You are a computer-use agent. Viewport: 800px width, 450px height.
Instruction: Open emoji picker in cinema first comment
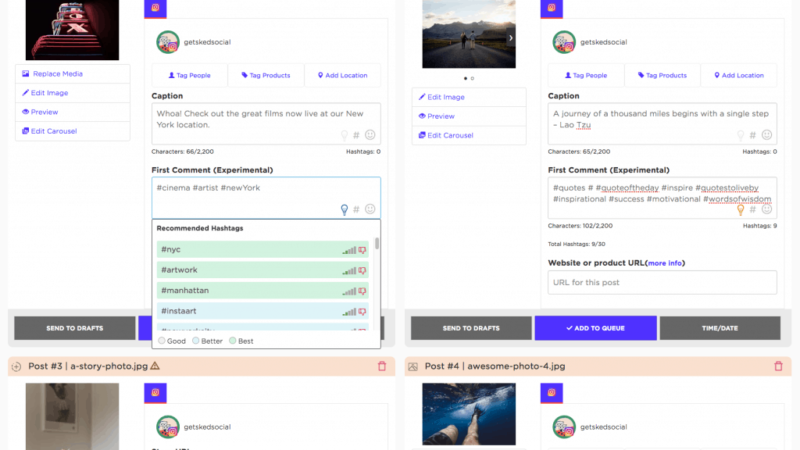click(x=370, y=209)
